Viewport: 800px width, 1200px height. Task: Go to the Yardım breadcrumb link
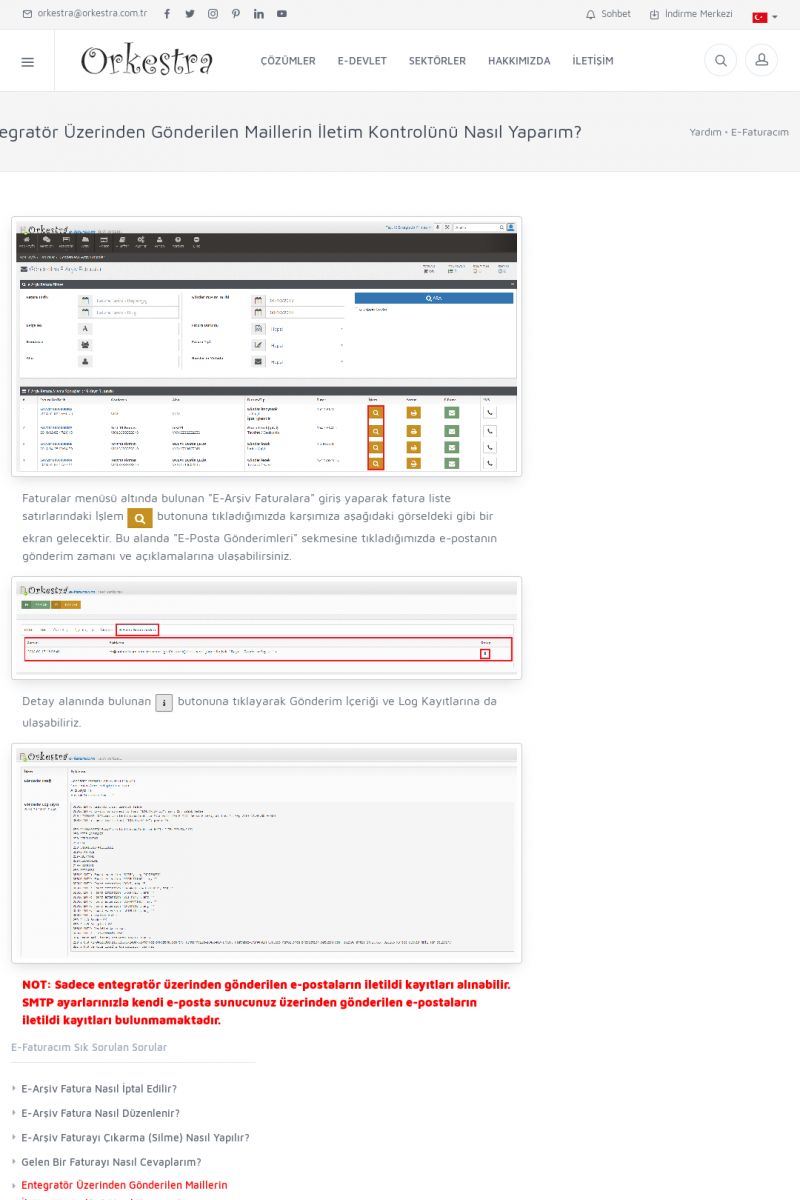705,132
